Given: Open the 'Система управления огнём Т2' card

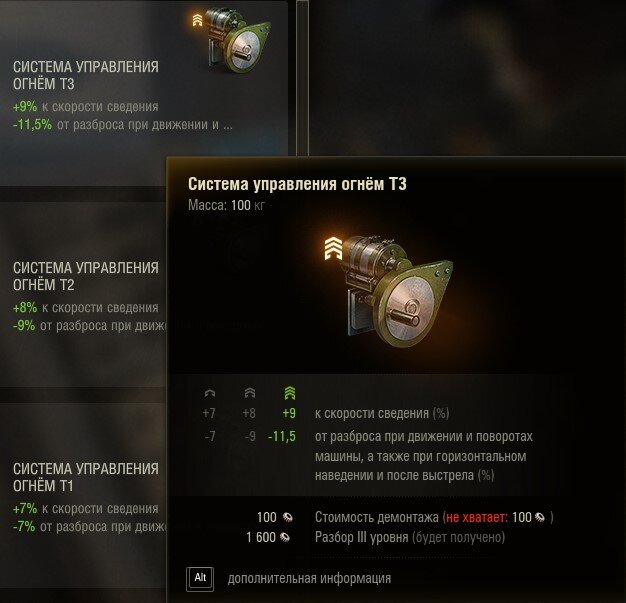Looking at the screenshot, I should pyautogui.click(x=83, y=294).
